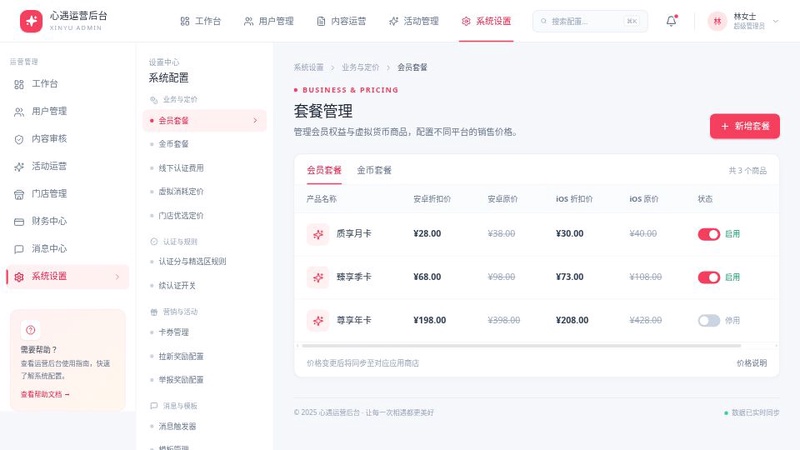The height and width of the screenshot is (450, 800).
Task: Click the 业务与定价 section icon
Action: coord(154,99)
